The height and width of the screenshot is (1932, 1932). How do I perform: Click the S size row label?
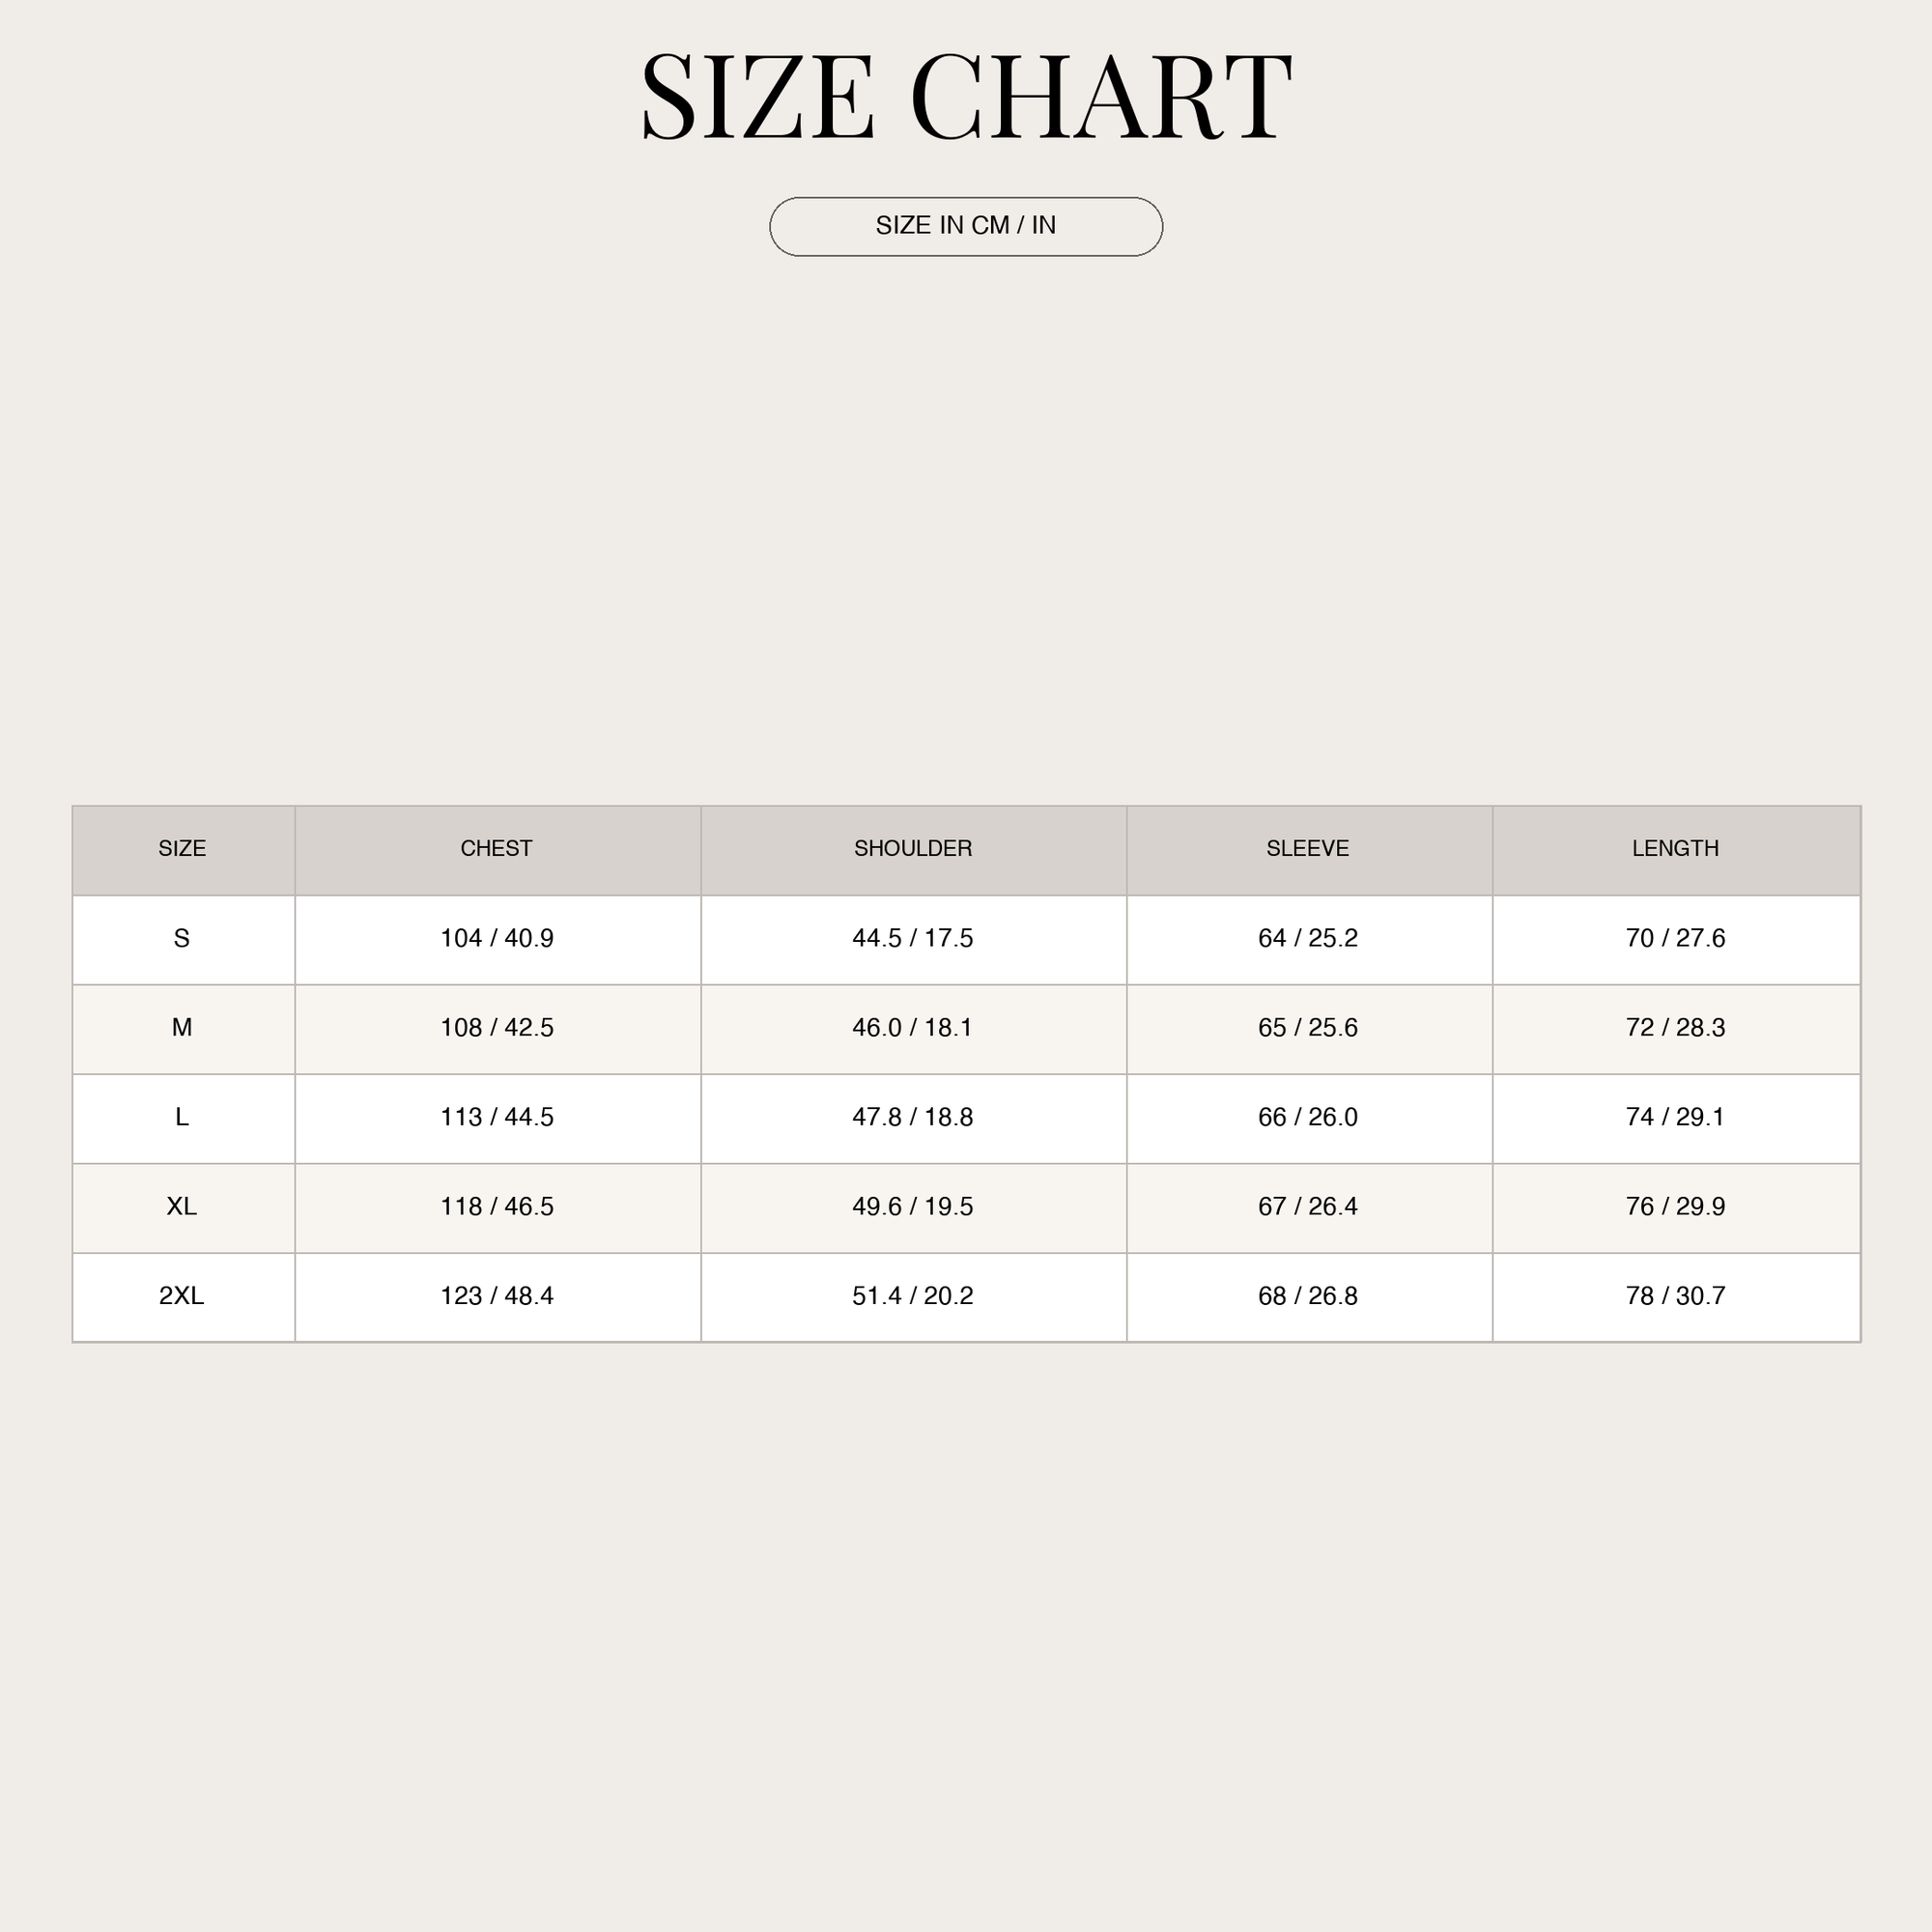(x=182, y=938)
